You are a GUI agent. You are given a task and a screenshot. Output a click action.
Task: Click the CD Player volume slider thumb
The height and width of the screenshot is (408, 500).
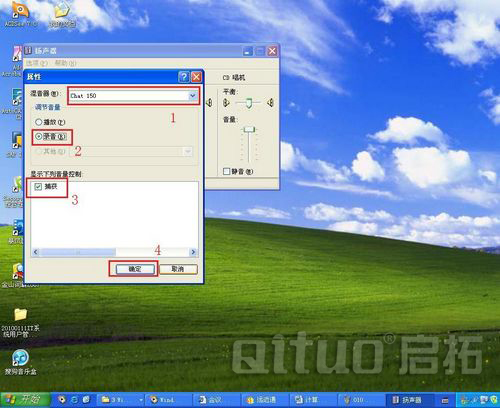[x=249, y=130]
